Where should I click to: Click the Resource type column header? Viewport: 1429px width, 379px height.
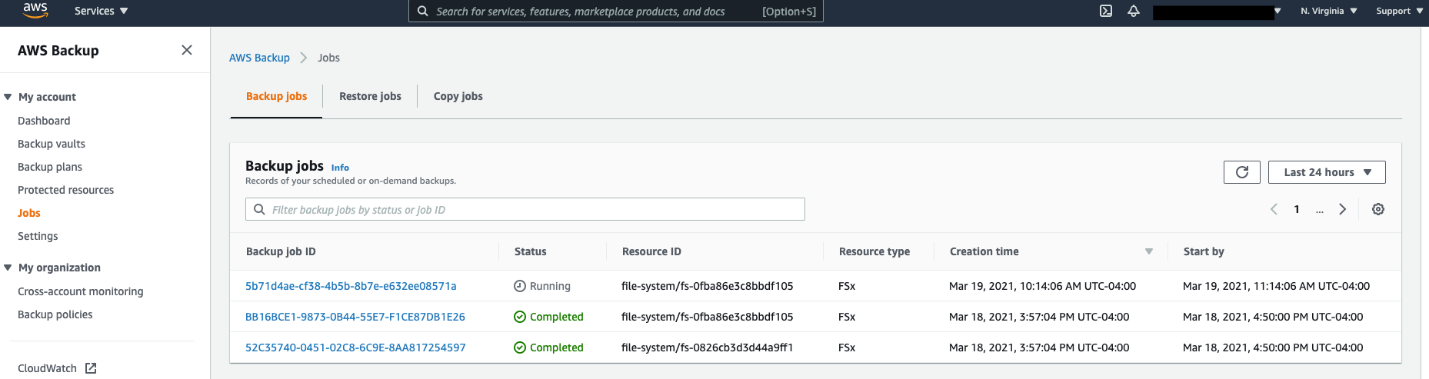[874, 252]
